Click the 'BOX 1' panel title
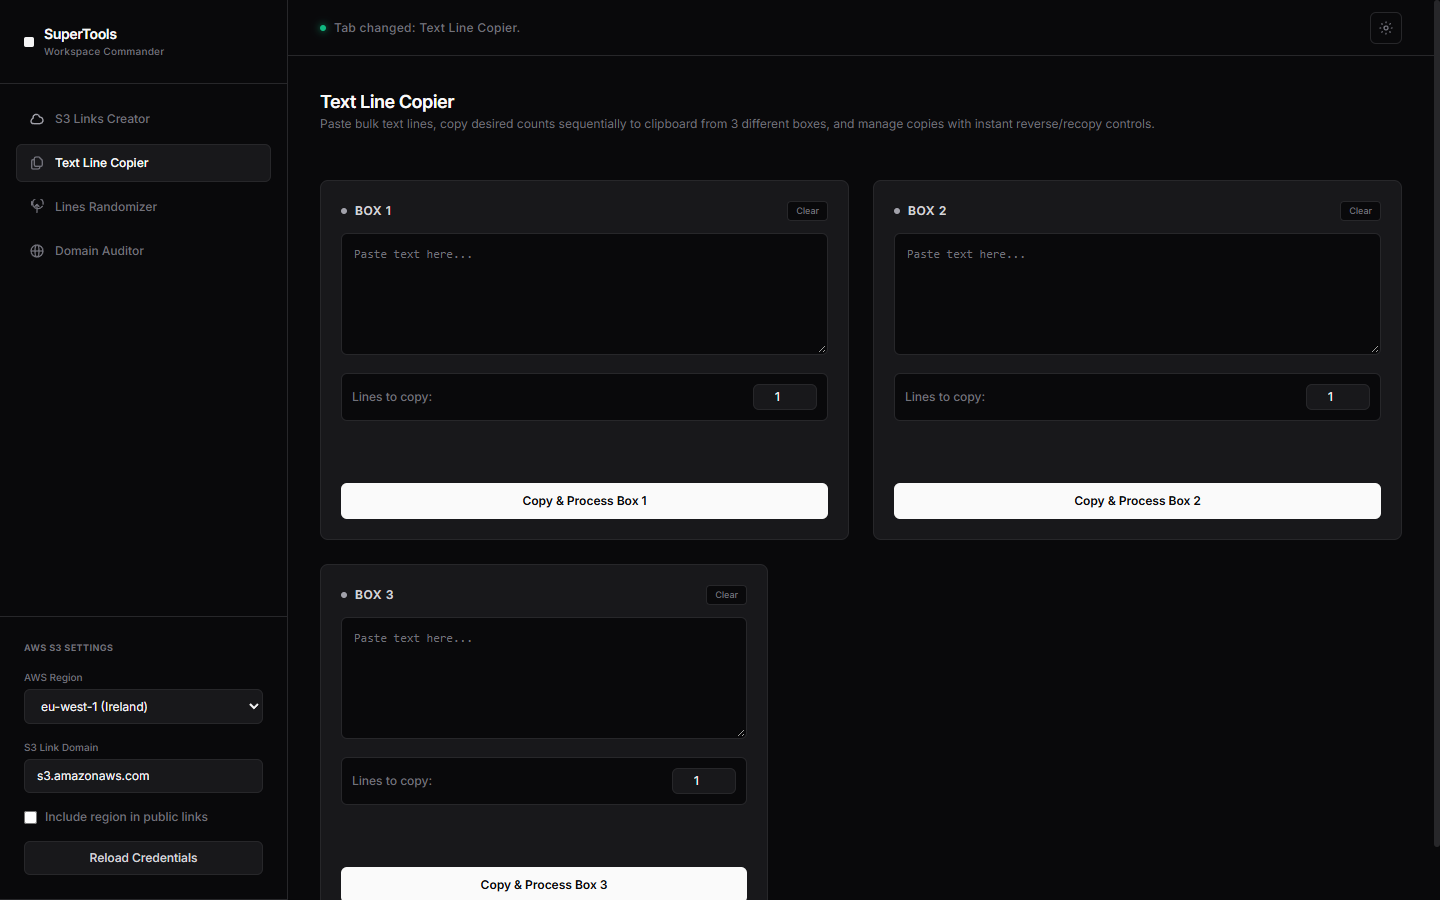The width and height of the screenshot is (1440, 900). pyautogui.click(x=373, y=211)
